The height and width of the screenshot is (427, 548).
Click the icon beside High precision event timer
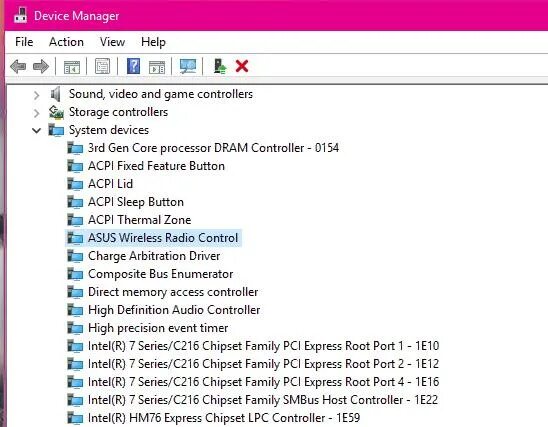[x=75, y=328]
